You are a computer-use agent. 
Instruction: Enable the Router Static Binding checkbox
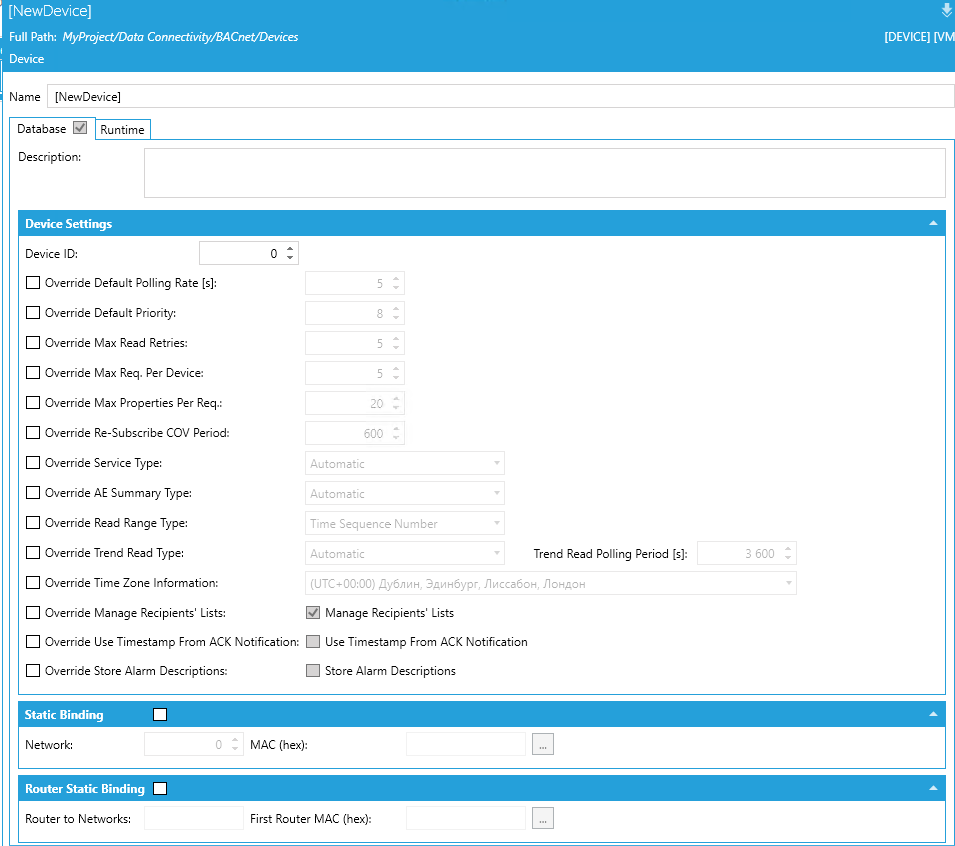click(x=160, y=789)
